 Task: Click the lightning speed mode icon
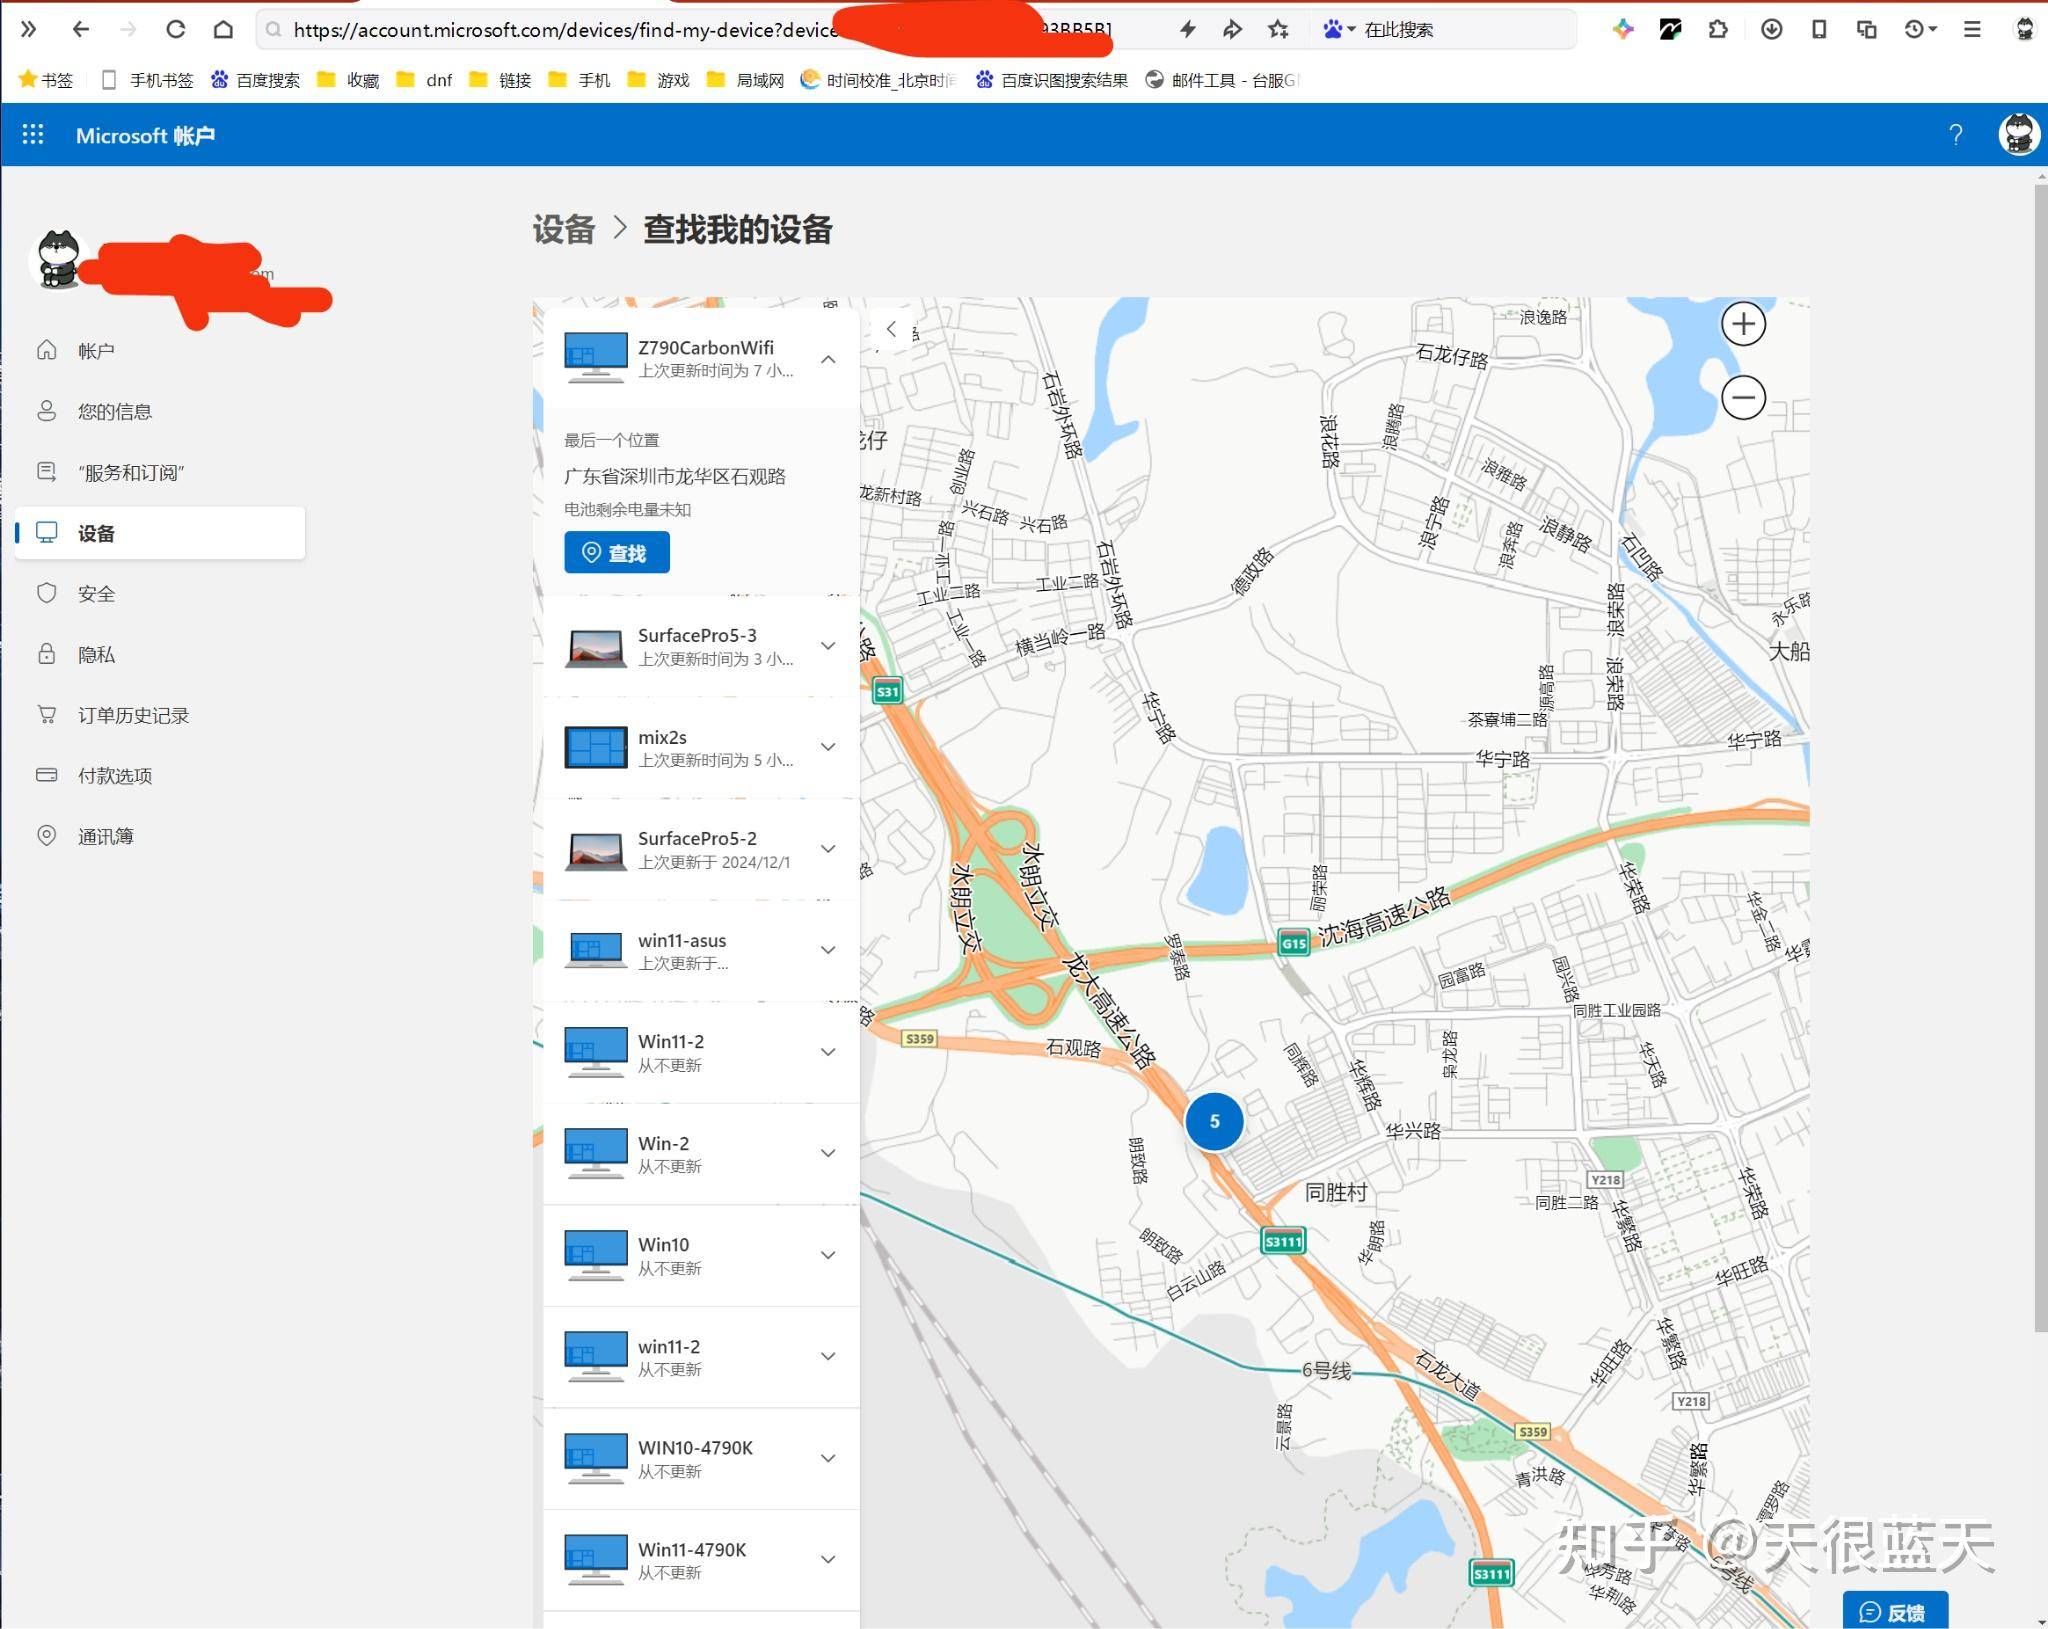click(1187, 30)
